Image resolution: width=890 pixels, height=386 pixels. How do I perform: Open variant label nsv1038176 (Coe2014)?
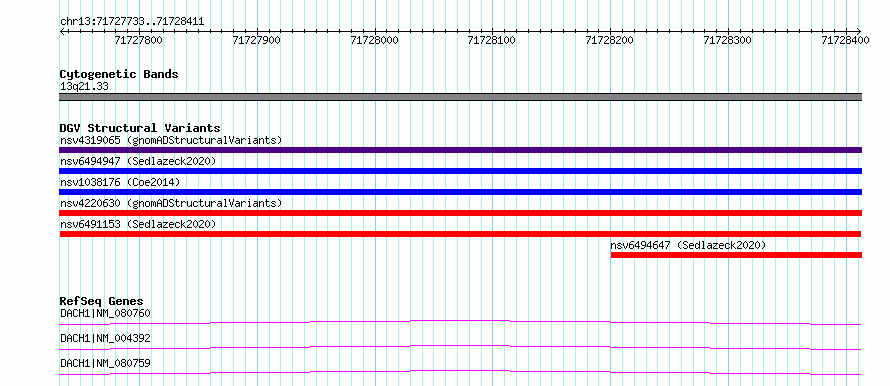(120, 182)
